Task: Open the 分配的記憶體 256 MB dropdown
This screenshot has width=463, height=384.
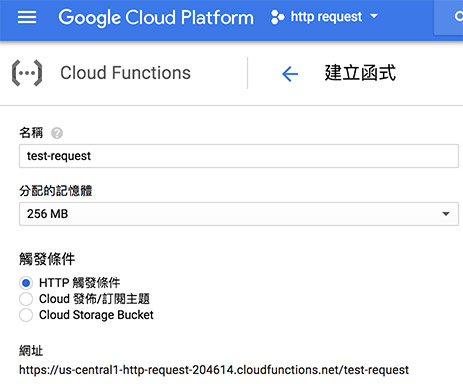Action: (x=239, y=214)
